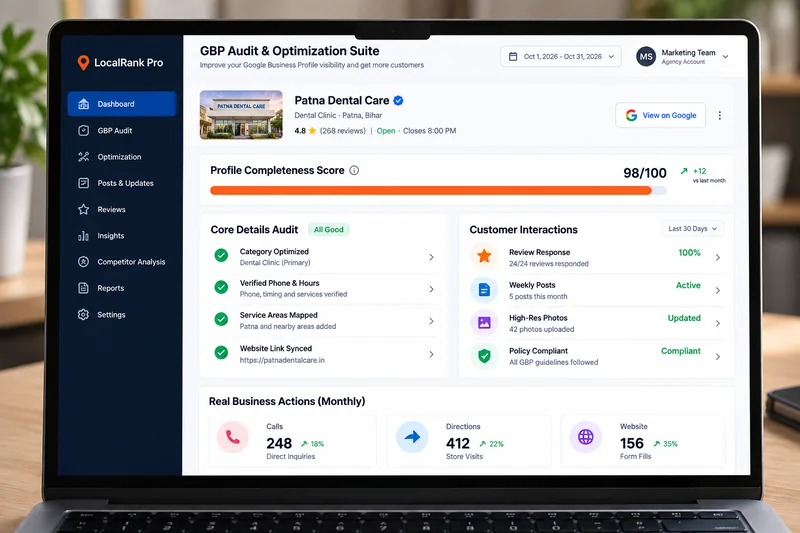Expand the Marketing Team account dropdown arrow

725,57
